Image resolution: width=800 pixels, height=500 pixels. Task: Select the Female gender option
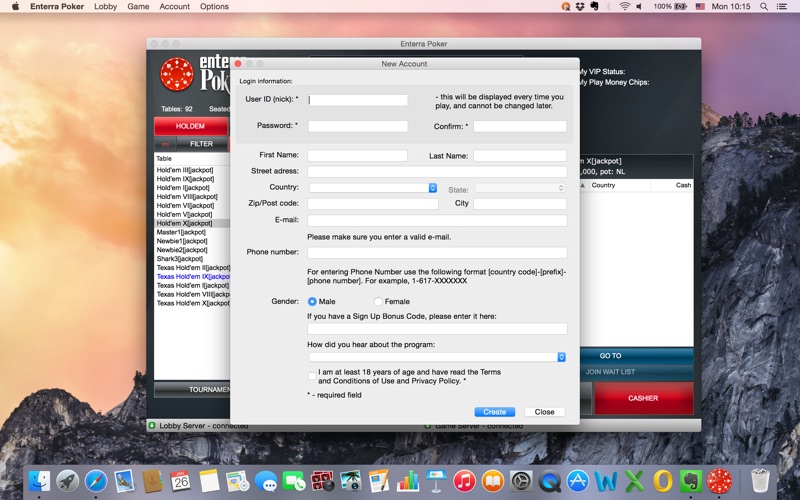pos(378,302)
